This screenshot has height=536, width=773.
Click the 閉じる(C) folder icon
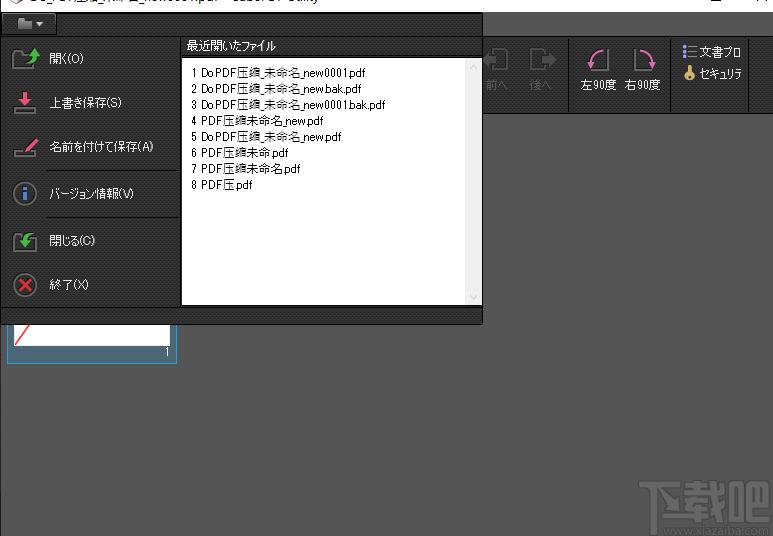click(25, 241)
